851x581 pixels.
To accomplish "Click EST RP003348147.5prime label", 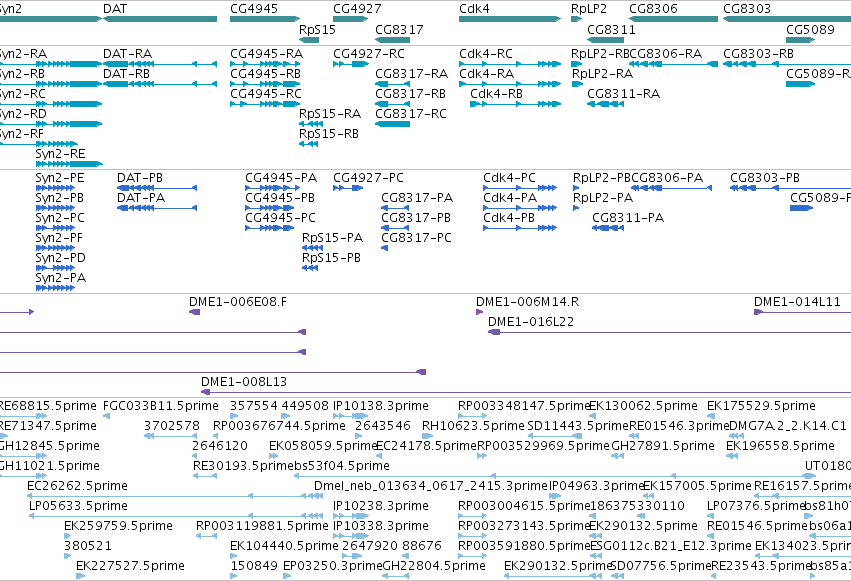I will click(523, 406).
